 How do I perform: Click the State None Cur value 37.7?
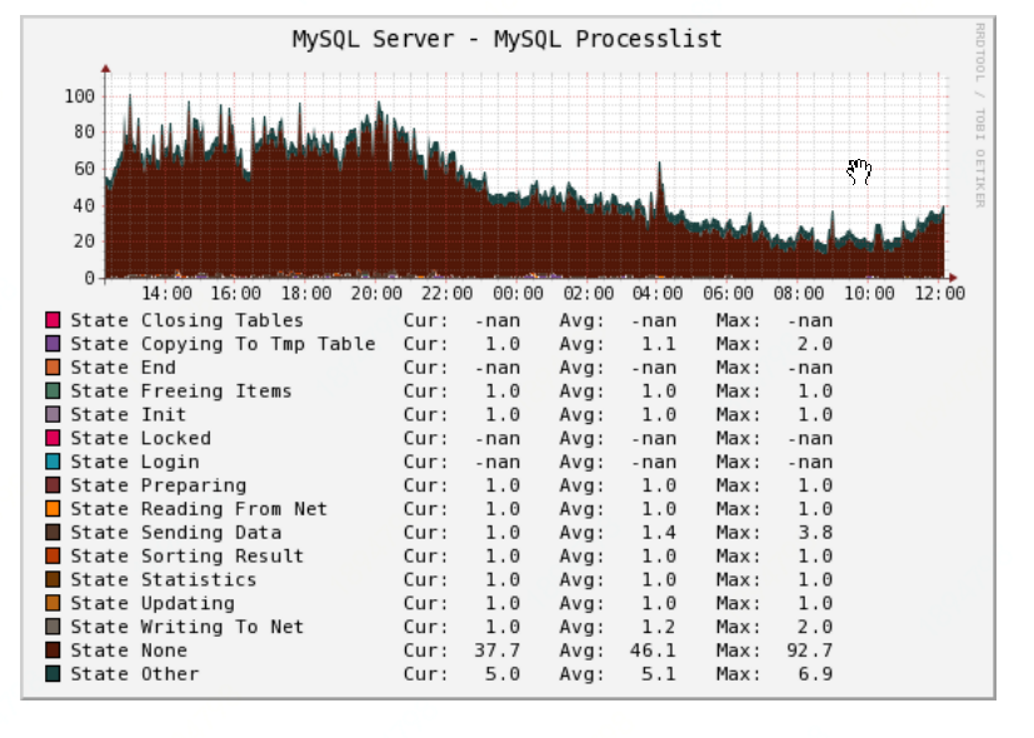point(497,650)
